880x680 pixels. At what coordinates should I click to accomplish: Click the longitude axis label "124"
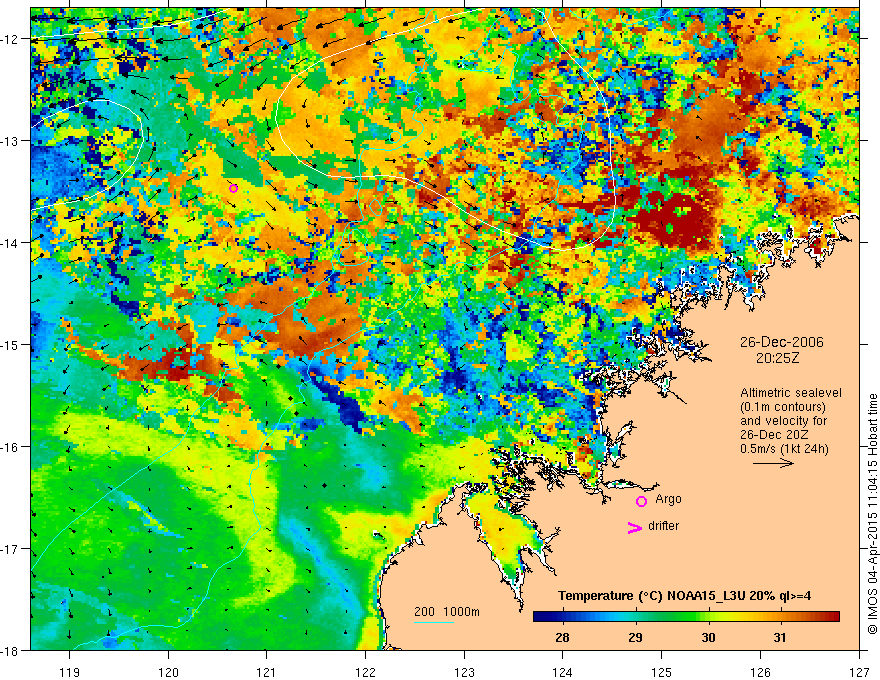pos(563,672)
